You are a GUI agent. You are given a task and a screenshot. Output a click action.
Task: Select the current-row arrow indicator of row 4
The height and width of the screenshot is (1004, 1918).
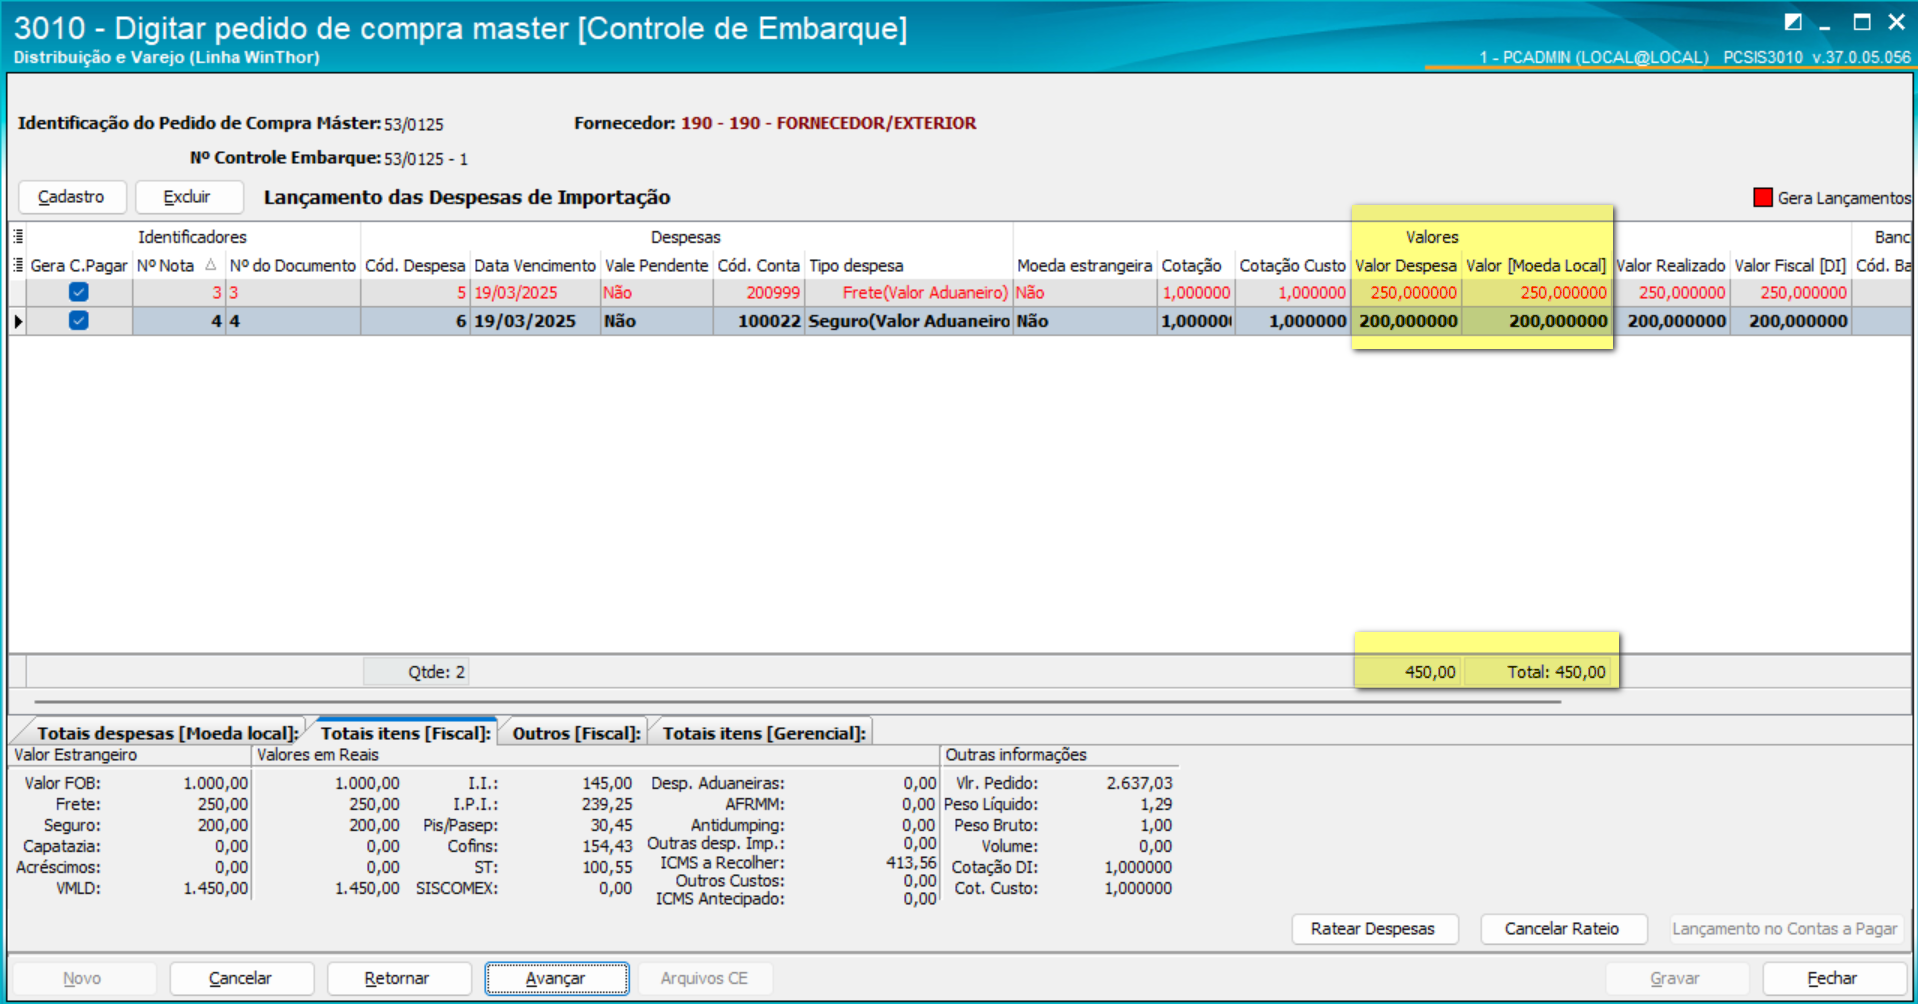[18, 321]
